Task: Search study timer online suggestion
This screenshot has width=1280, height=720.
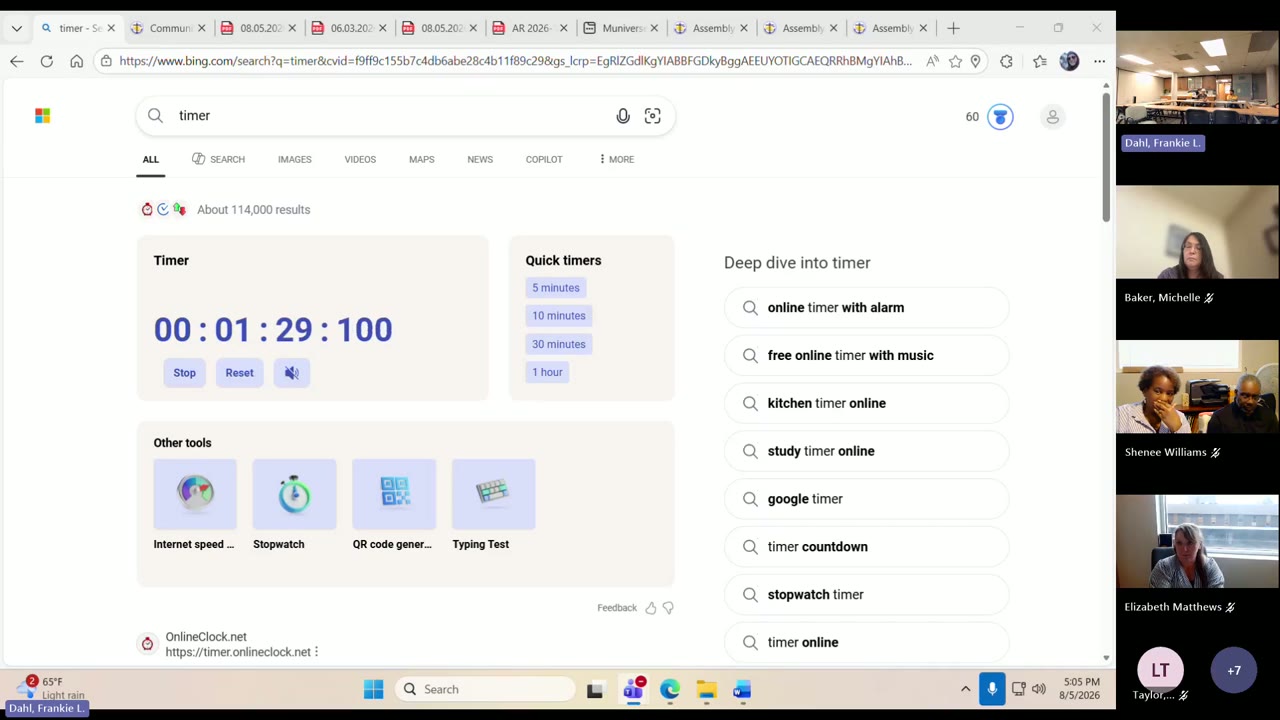Action: [866, 451]
